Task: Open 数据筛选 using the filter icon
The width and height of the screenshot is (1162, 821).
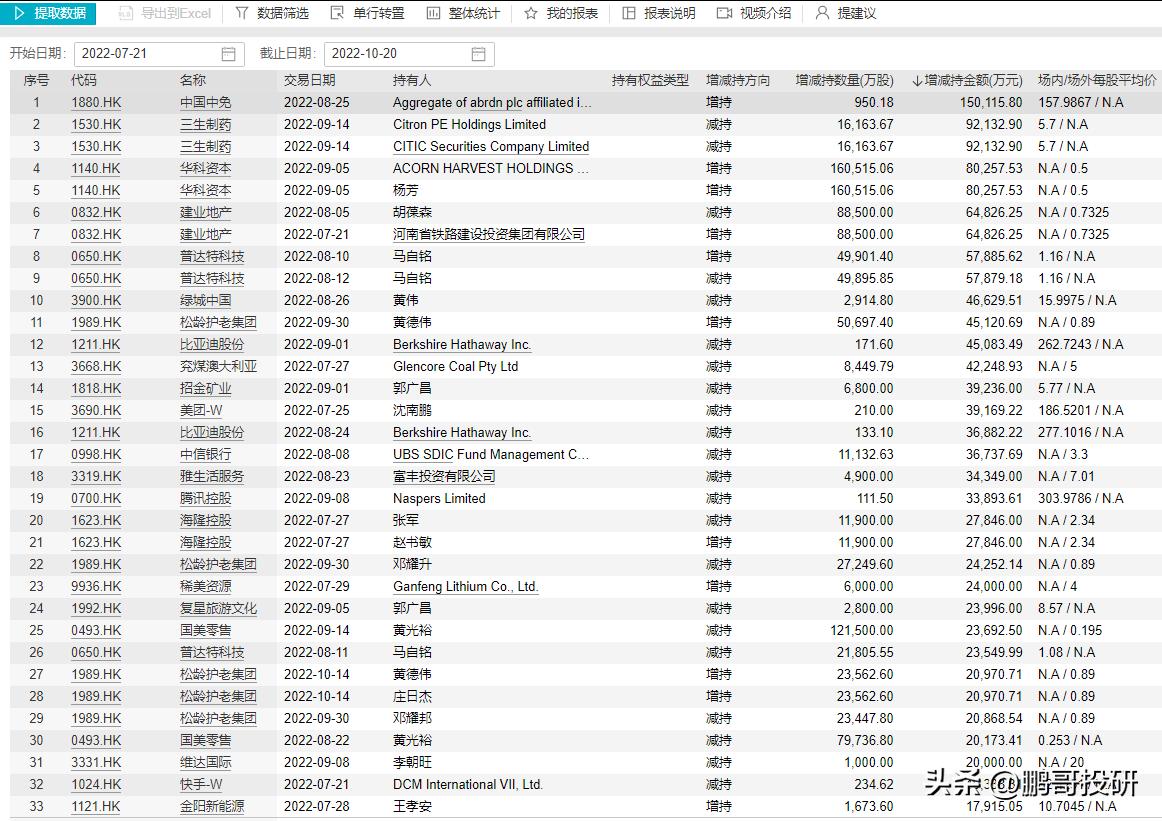Action: 241,15
